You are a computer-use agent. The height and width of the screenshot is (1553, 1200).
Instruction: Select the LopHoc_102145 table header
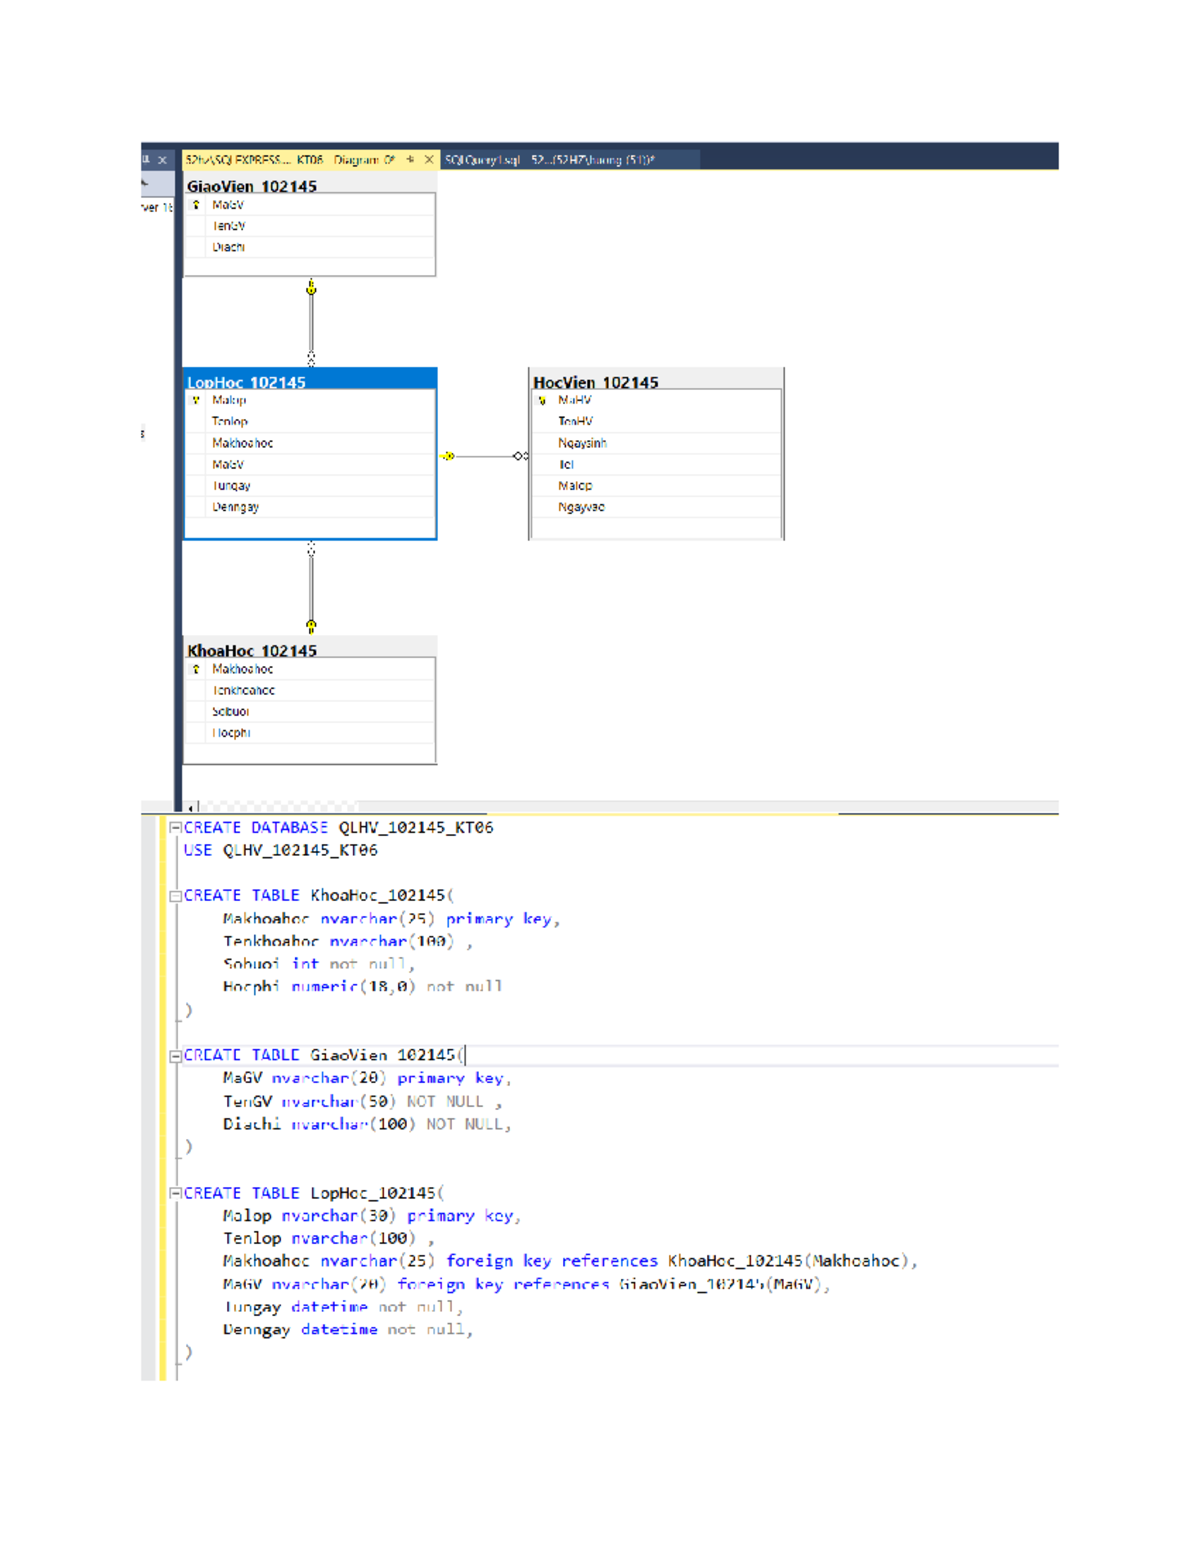(310, 381)
